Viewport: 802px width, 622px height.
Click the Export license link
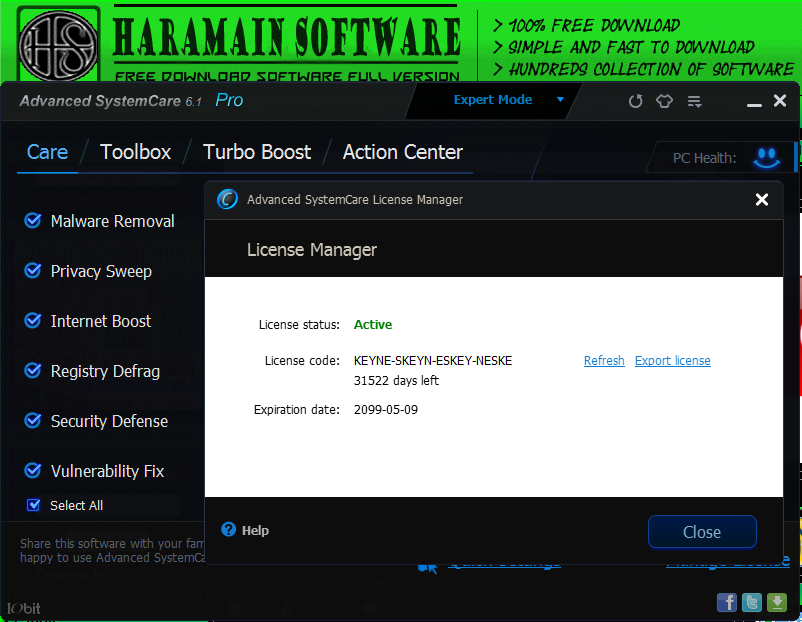(x=673, y=361)
